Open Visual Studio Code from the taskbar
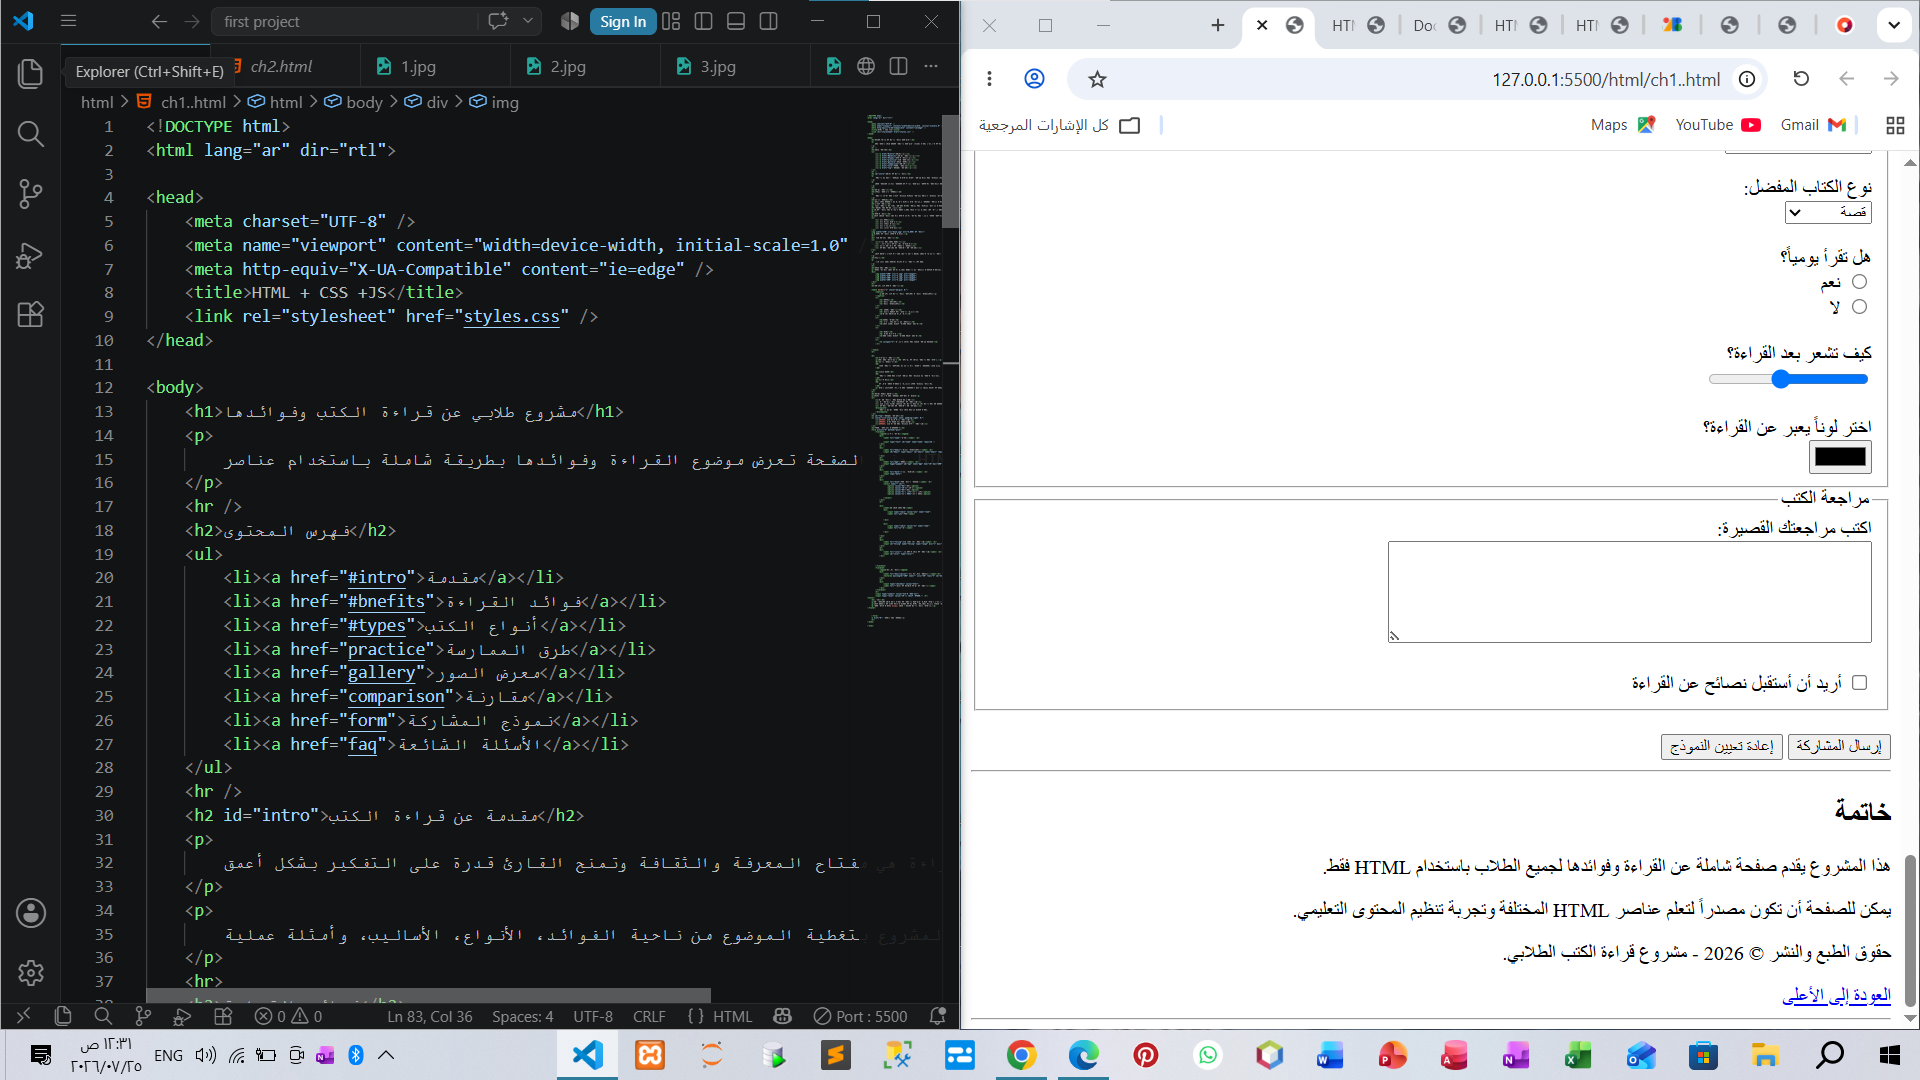The height and width of the screenshot is (1080, 1920). 588,1055
